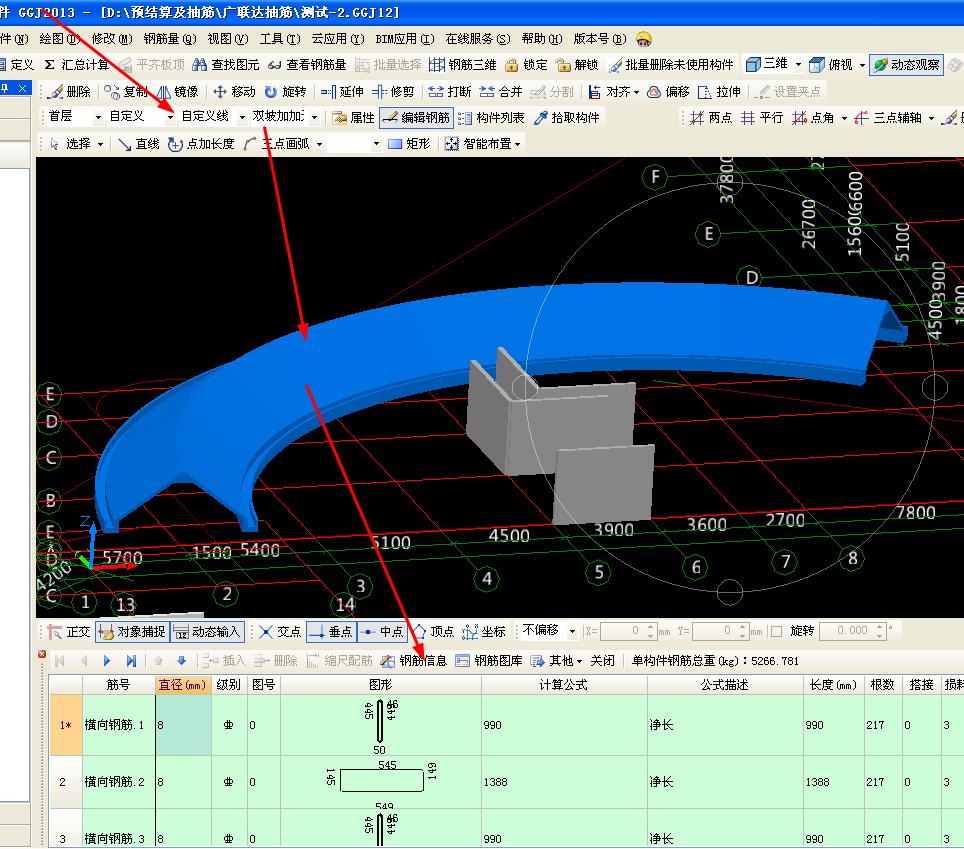
Task: Select the 矩形 rectangle tool
Action: (409, 144)
